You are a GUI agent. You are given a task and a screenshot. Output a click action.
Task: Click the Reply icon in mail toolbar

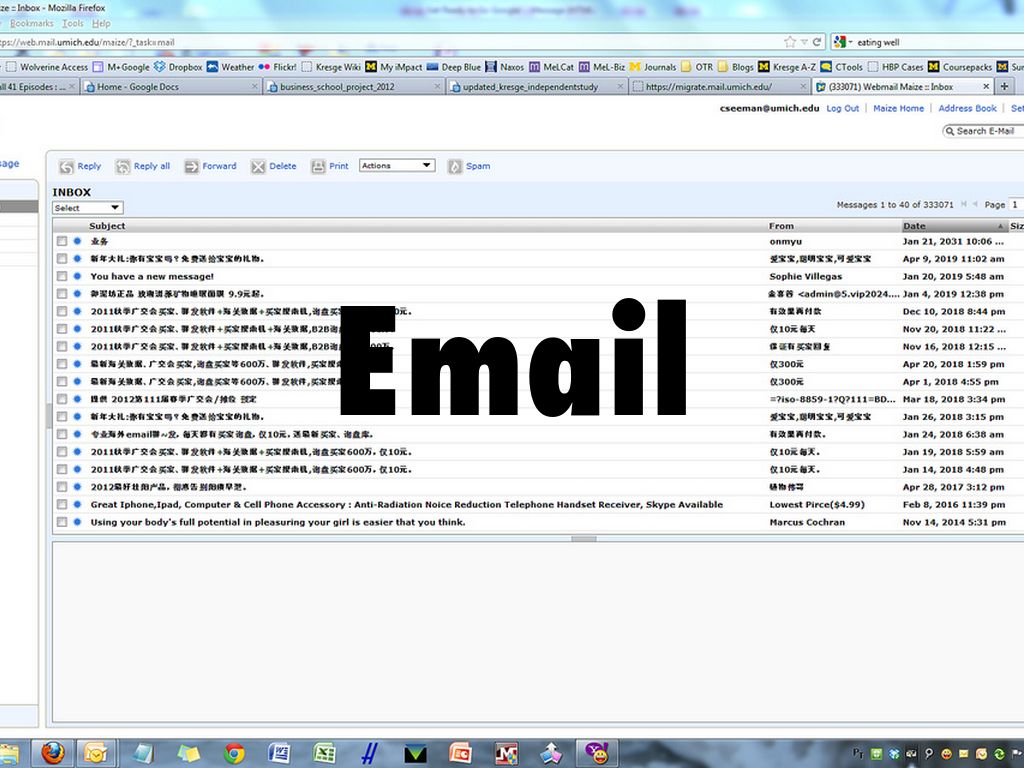pyautogui.click(x=67, y=167)
